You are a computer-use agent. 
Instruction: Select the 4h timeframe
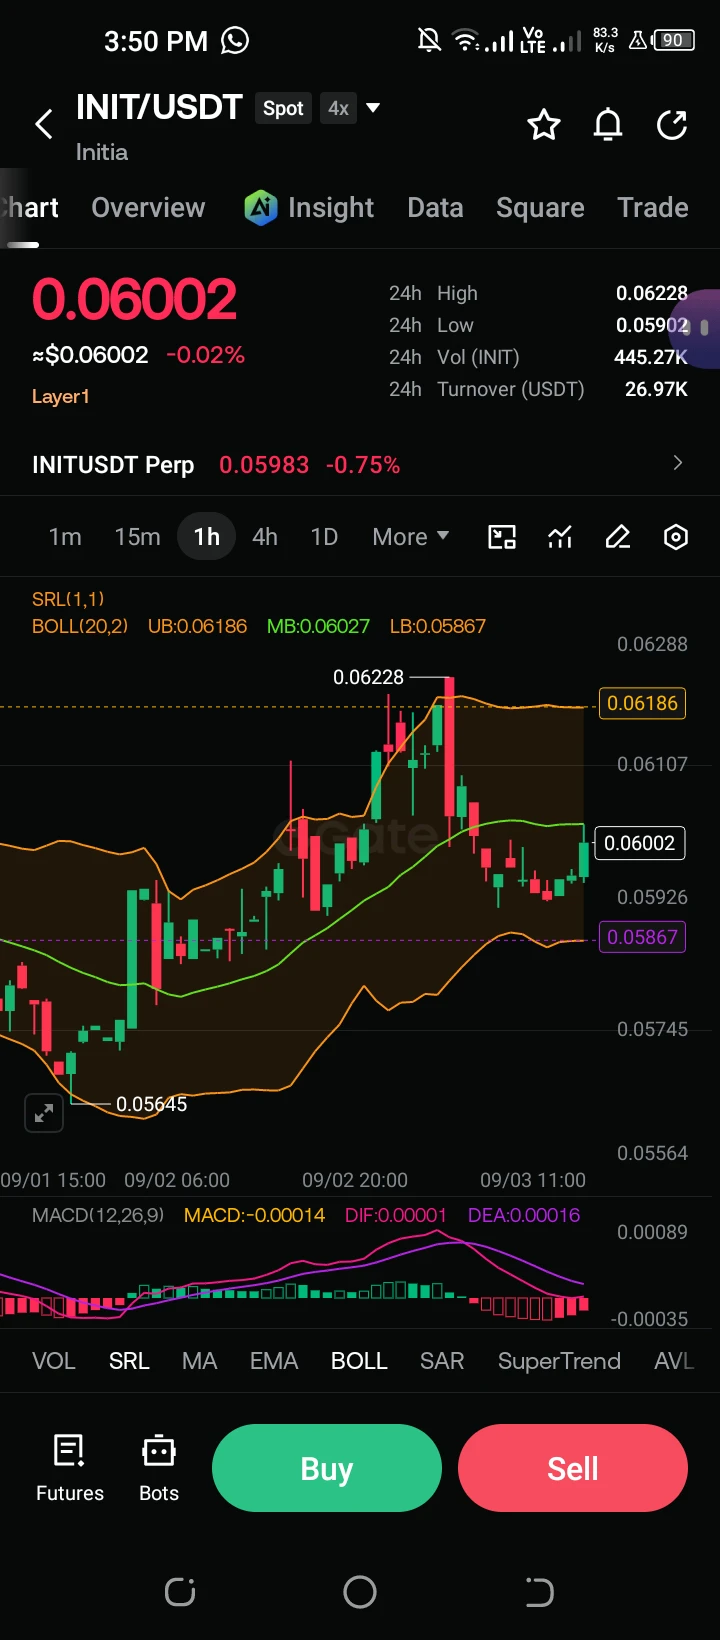pyautogui.click(x=265, y=537)
